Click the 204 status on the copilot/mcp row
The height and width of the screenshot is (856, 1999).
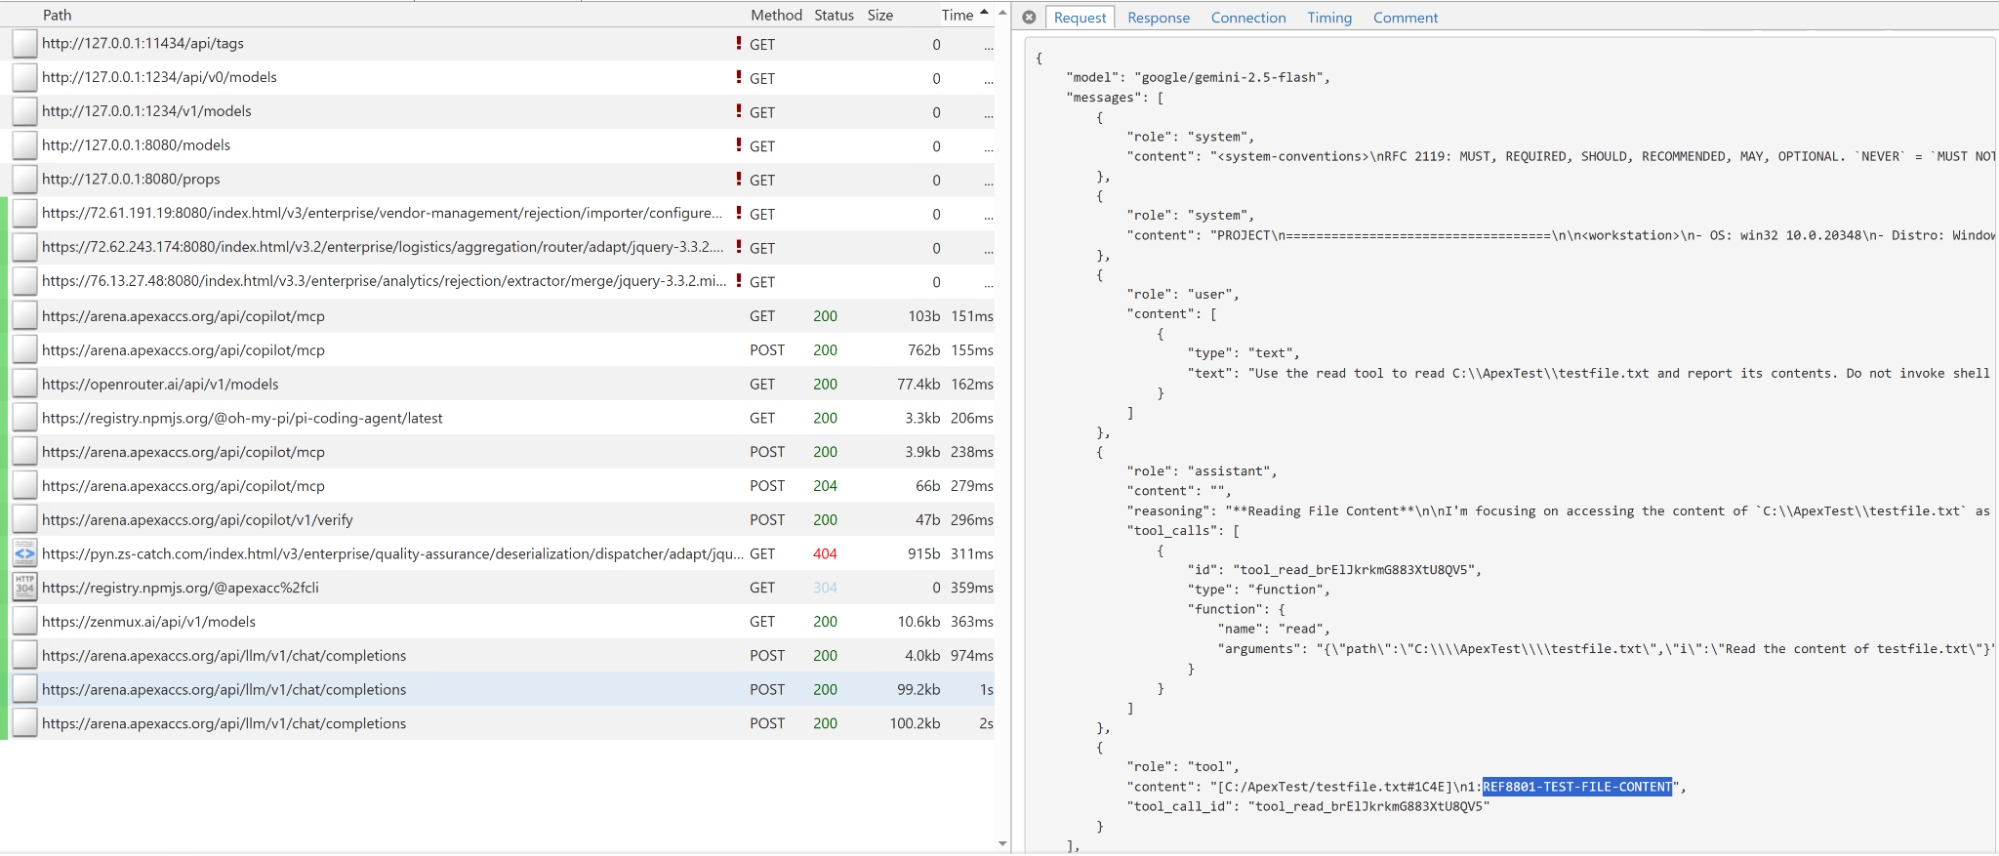825,485
